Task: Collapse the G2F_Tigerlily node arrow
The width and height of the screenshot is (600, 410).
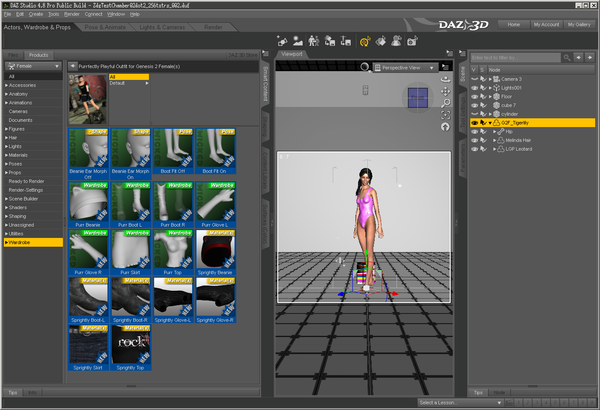Action: tap(490, 123)
